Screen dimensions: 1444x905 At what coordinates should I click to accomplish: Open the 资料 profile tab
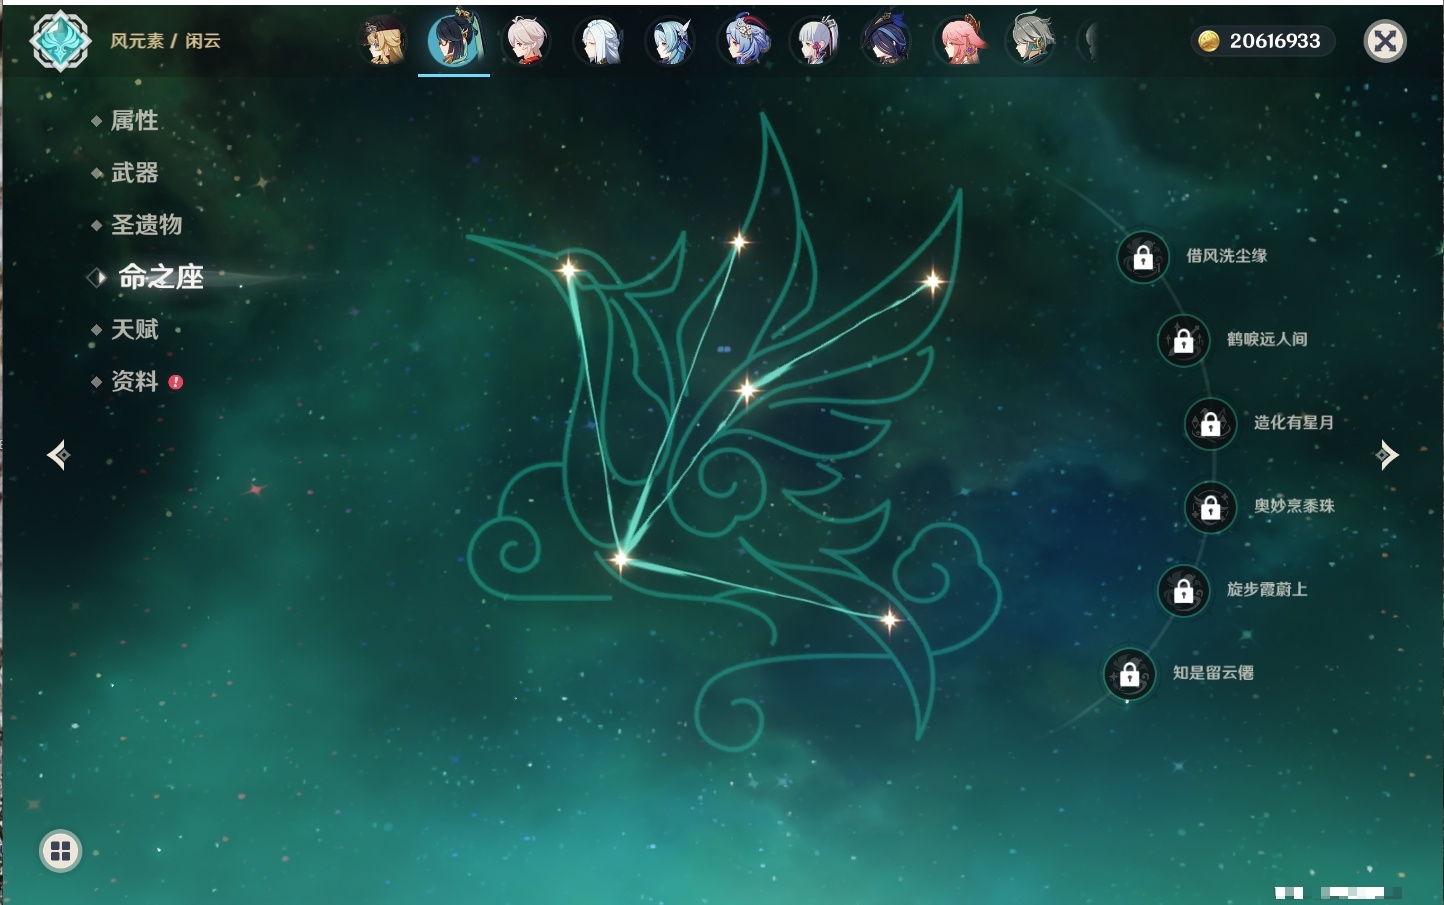[134, 381]
